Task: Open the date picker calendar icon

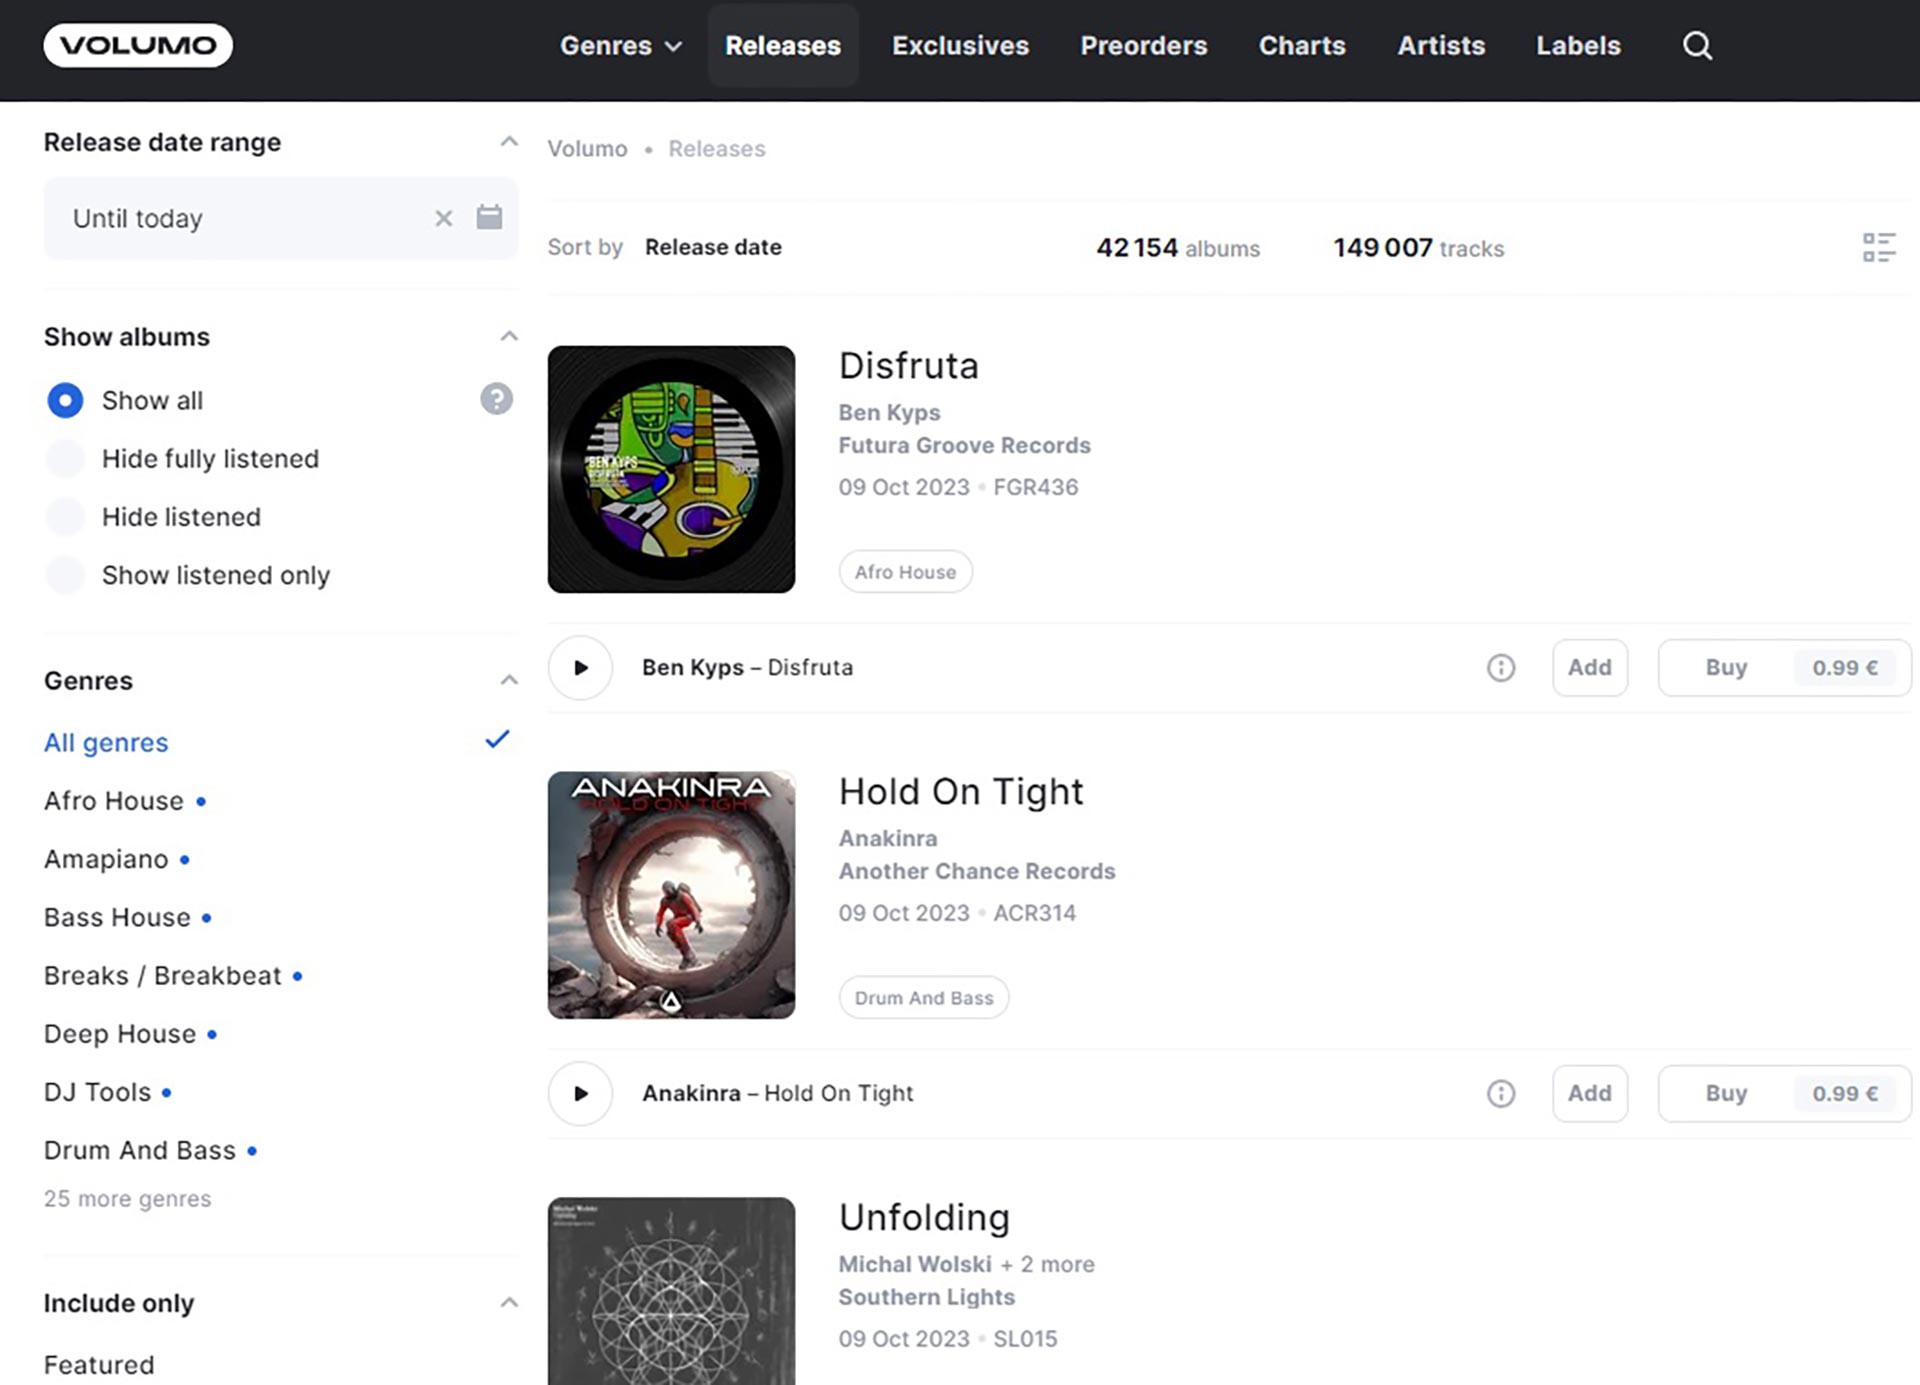Action: click(x=489, y=217)
